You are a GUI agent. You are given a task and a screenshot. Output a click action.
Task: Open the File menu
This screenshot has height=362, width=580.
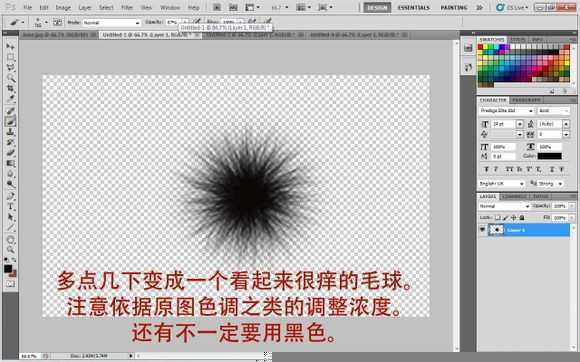coord(28,7)
